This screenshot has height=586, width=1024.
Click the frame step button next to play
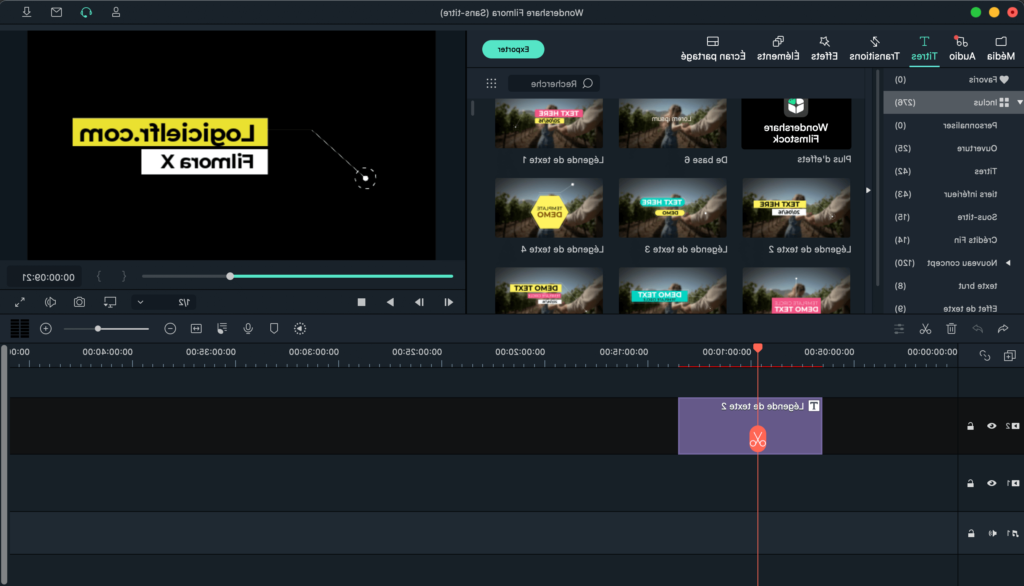(x=419, y=302)
